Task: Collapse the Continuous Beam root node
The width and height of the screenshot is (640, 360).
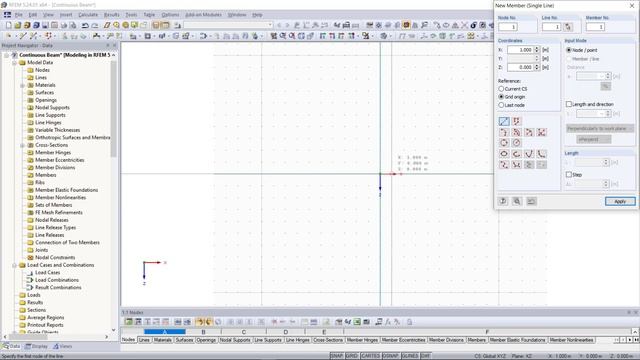Action: [x=7, y=55]
